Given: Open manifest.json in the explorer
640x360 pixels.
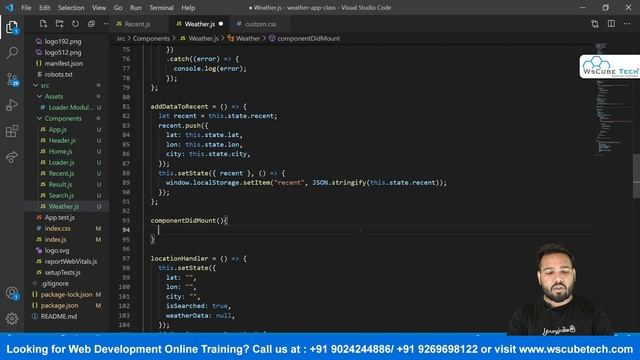Looking at the screenshot, I should [64, 63].
